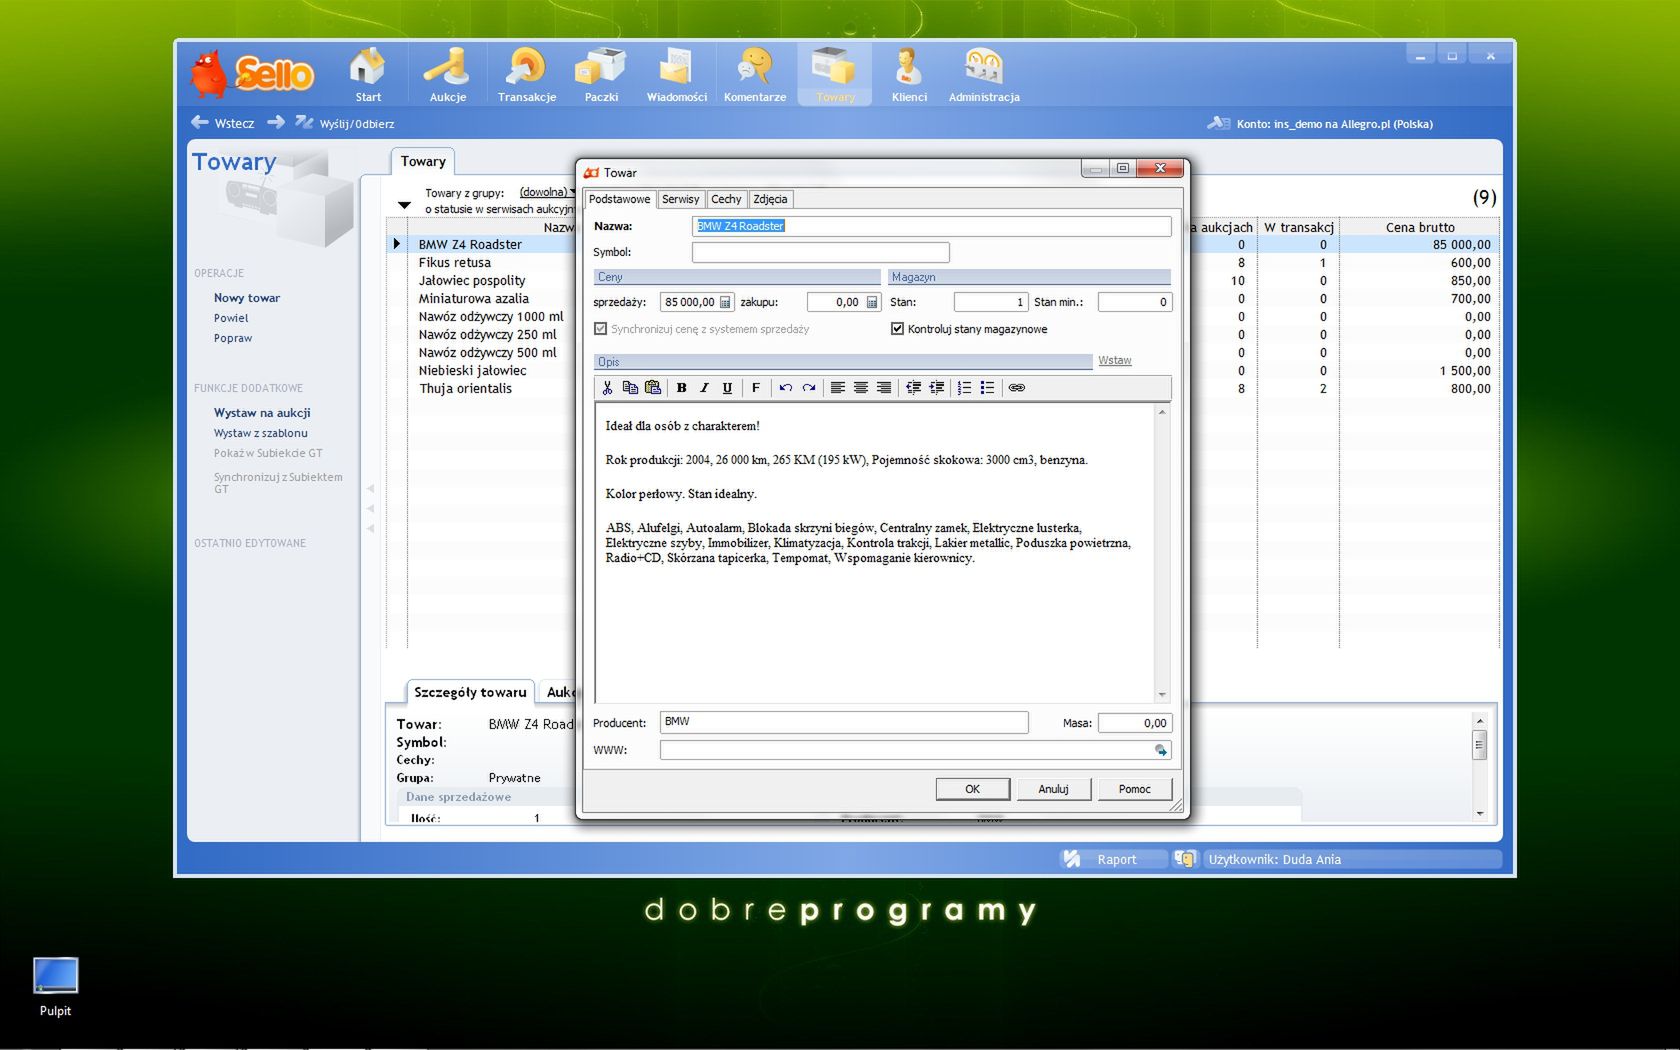The width and height of the screenshot is (1680, 1050).
Task: Click the Powiel link
Action: tap(231, 318)
